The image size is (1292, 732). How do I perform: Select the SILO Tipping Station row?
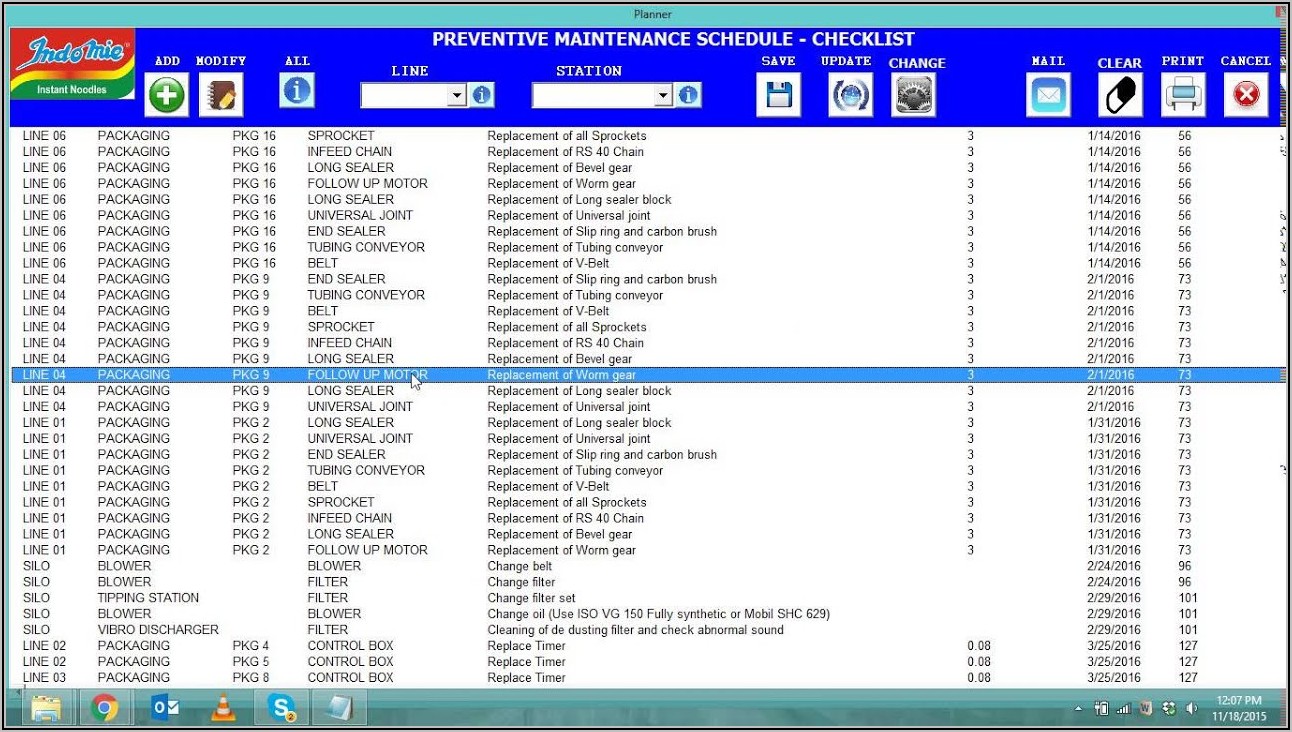400,598
